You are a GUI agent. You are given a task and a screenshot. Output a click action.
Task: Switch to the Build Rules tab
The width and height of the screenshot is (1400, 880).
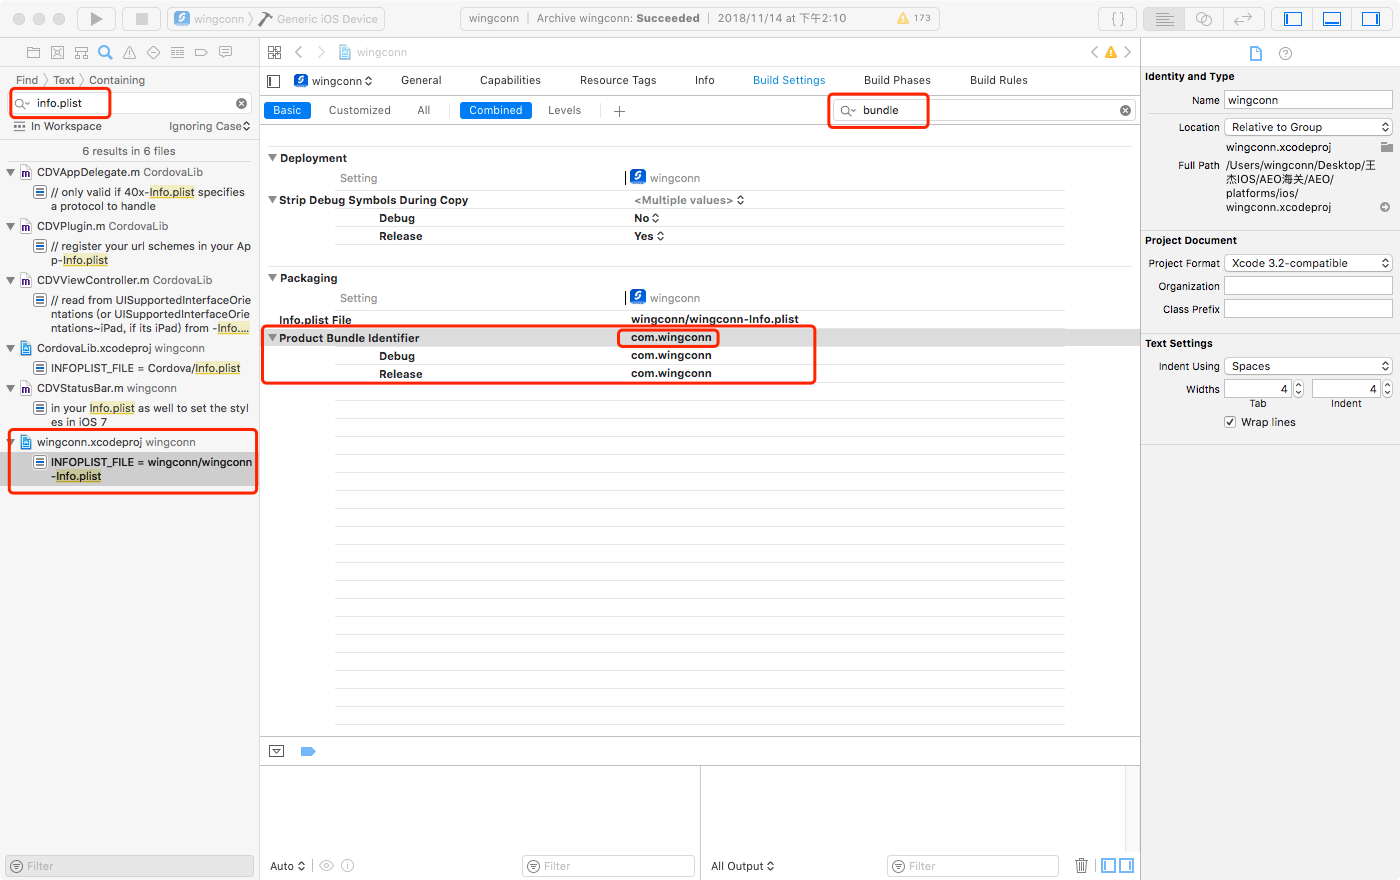999,80
